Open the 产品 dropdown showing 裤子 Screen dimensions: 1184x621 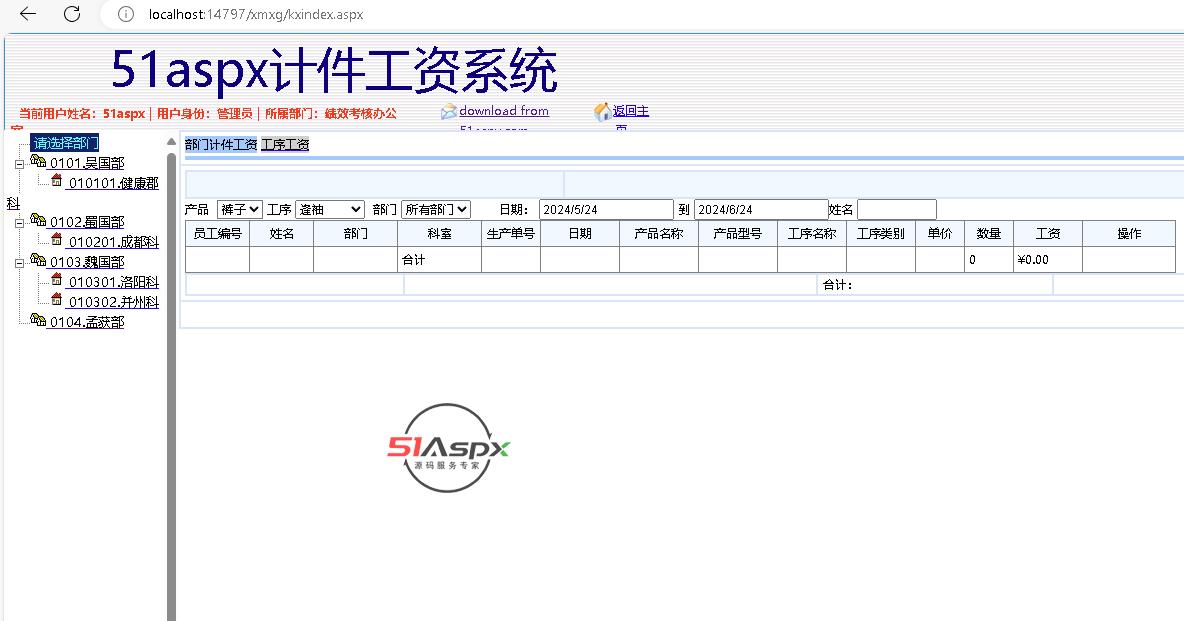[239, 209]
